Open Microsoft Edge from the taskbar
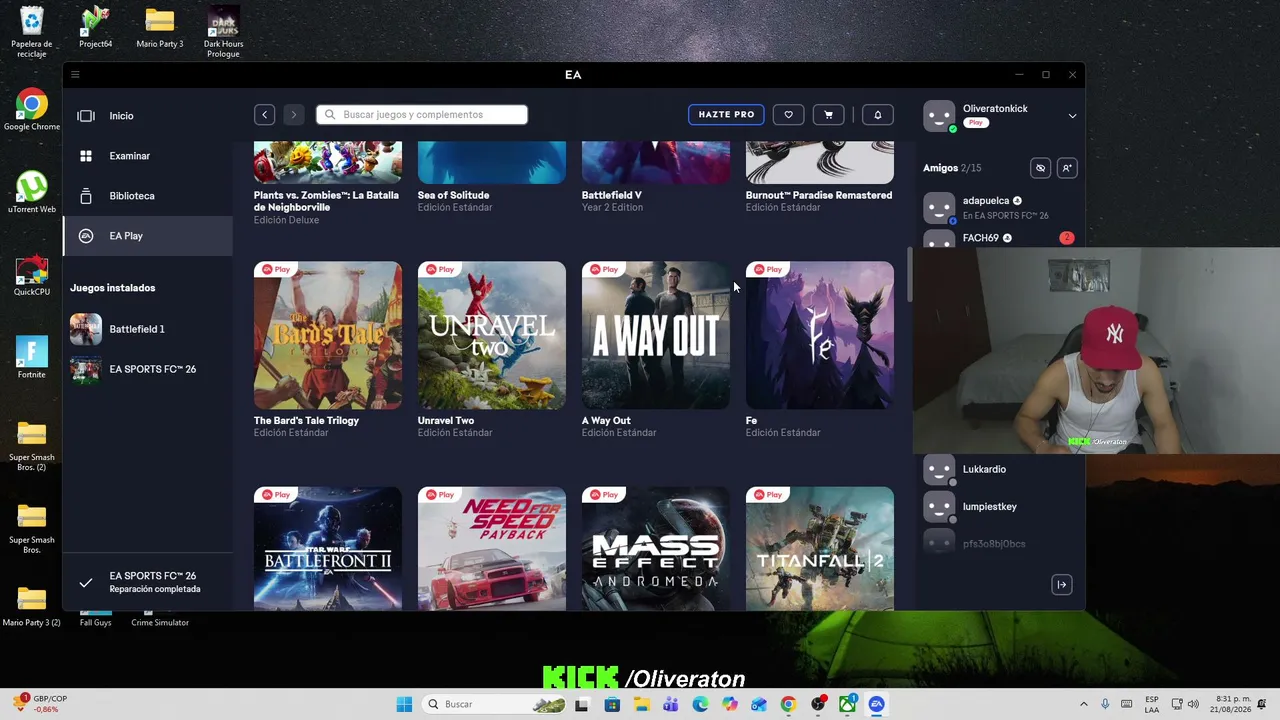This screenshot has width=1280, height=720. click(x=700, y=704)
